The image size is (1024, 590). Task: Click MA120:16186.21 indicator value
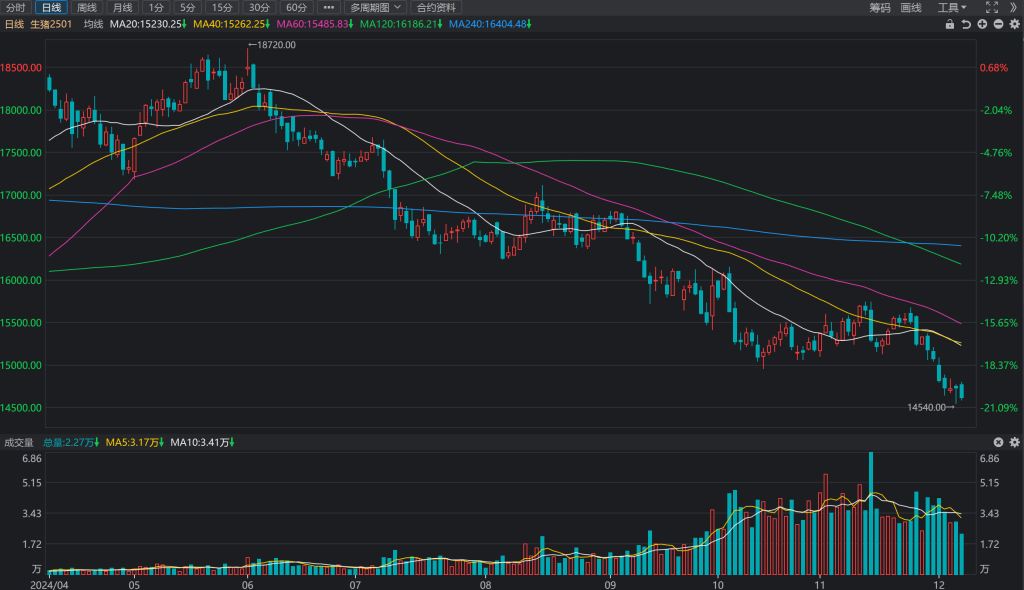pyautogui.click(x=401, y=24)
